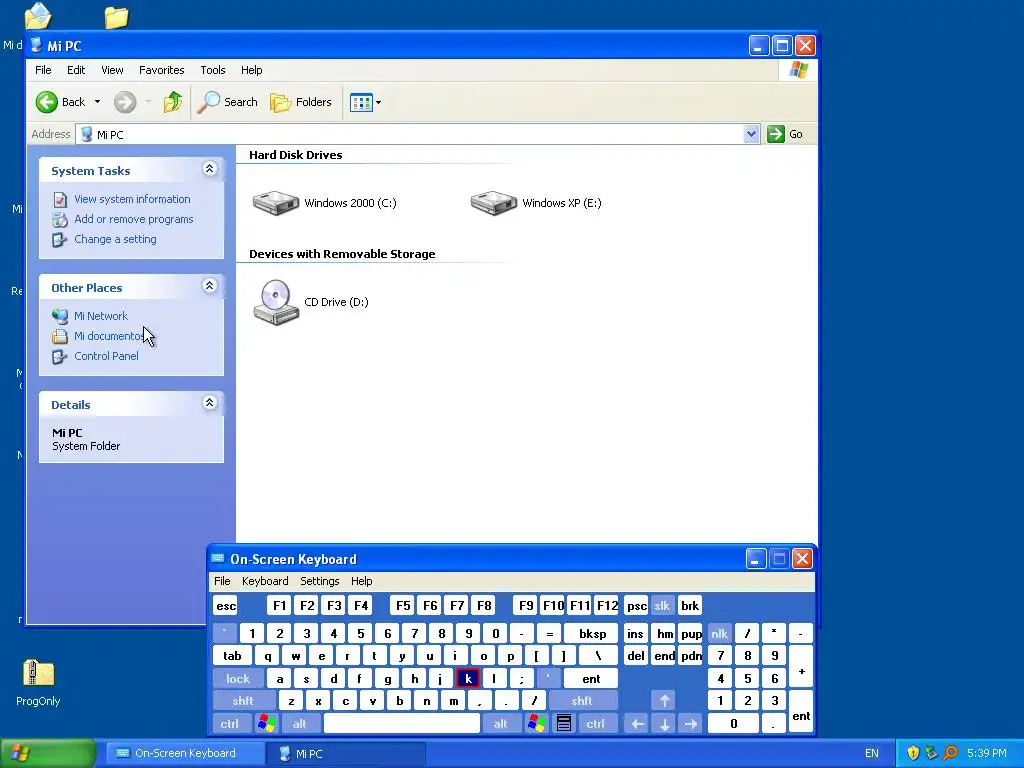Screen dimensions: 1024x768
Task: Toggle the right alt key on keyboard
Action: (500, 724)
